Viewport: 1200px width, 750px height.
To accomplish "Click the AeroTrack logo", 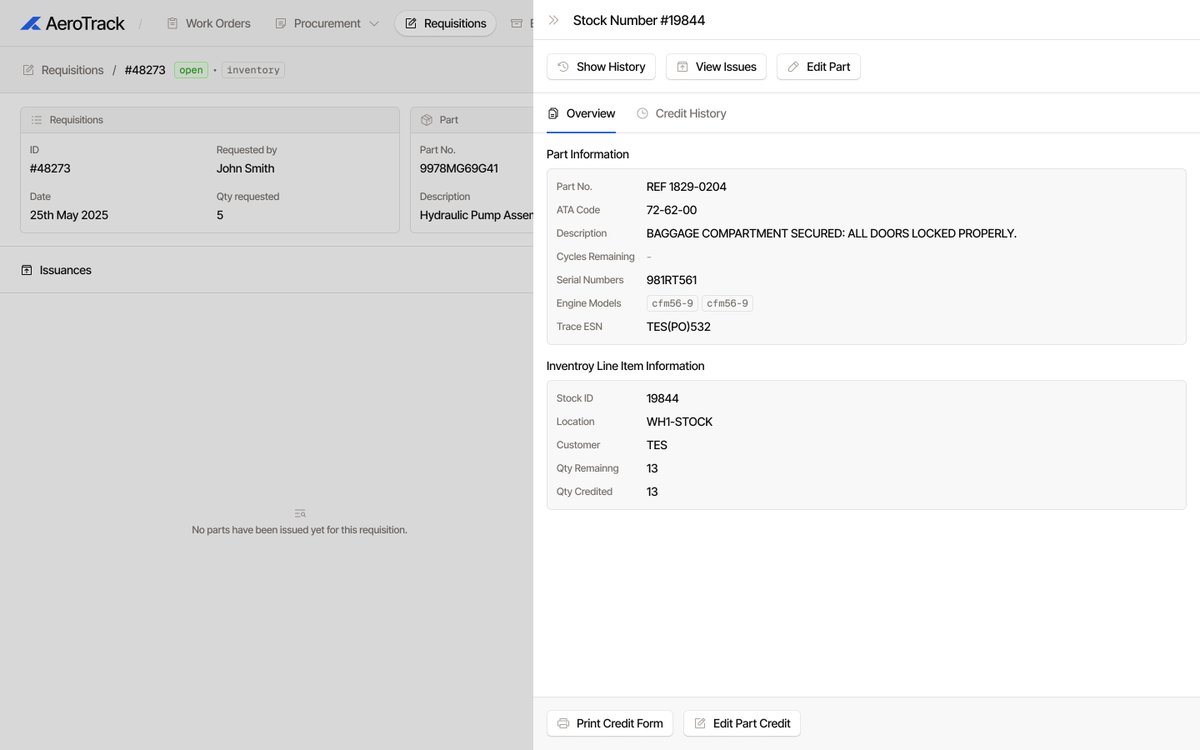I will (72, 23).
